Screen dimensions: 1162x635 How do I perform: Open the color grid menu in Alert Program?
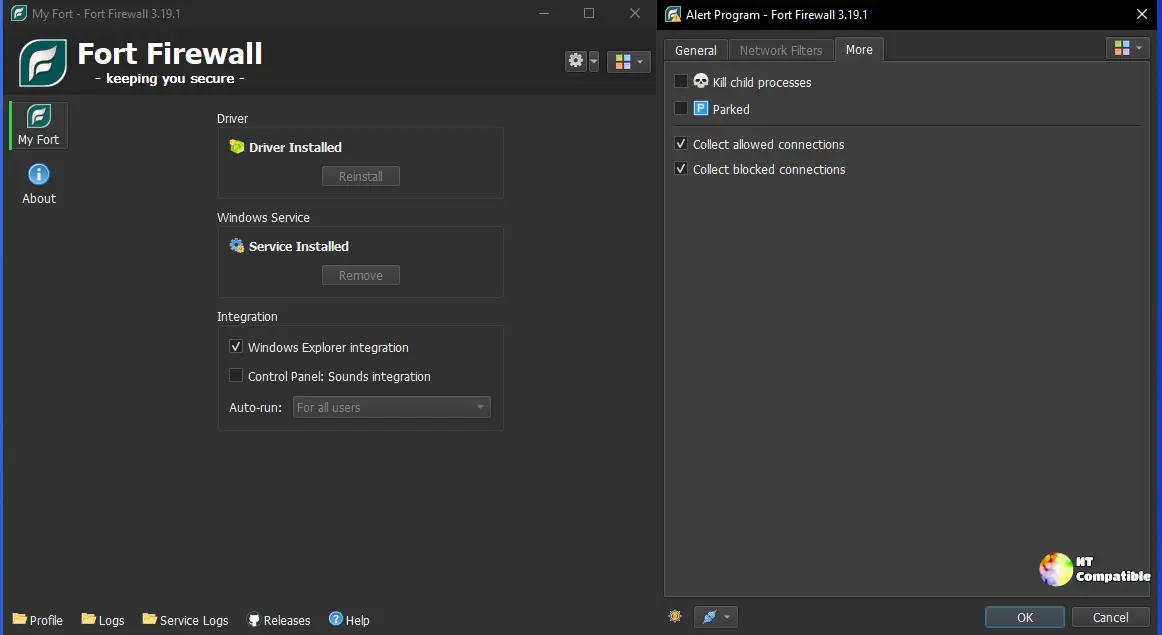tap(1127, 48)
